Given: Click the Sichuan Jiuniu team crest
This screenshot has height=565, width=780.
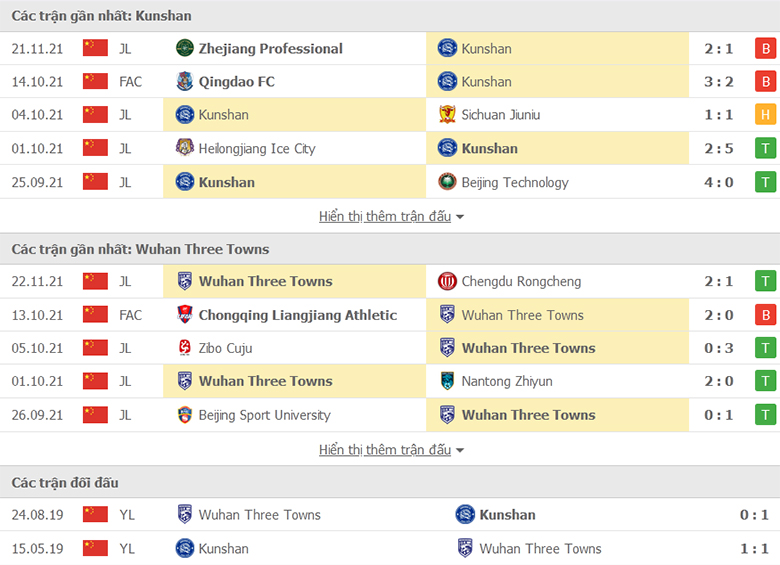Looking at the screenshot, I should pyautogui.click(x=447, y=114).
